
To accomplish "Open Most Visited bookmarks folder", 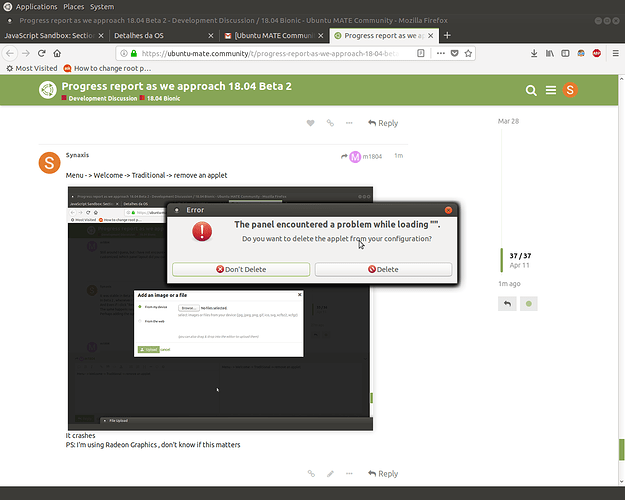I will tap(32, 68).
